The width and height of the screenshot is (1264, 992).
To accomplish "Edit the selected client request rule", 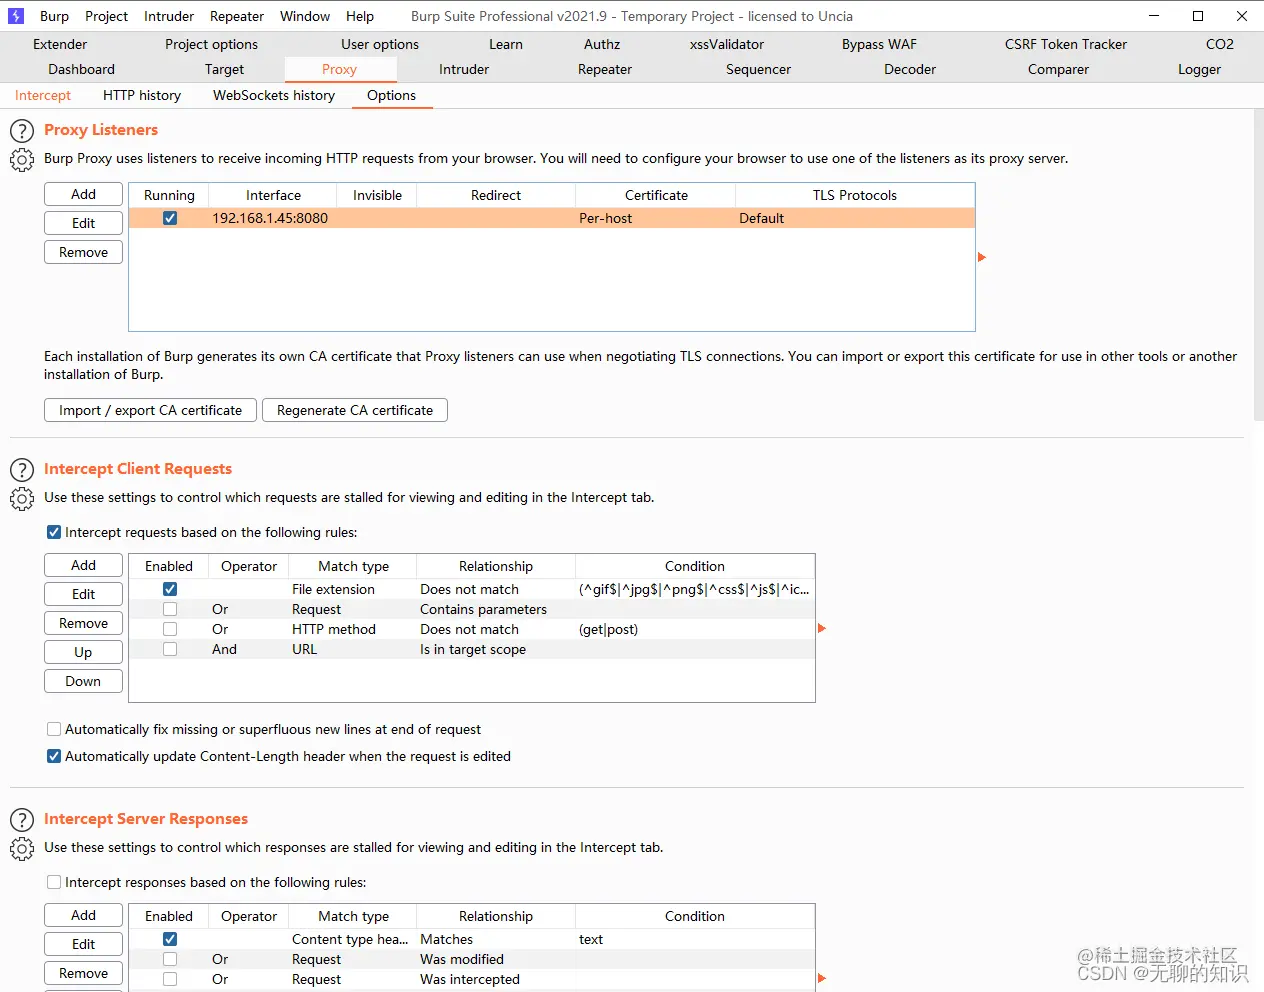I will 83,594.
